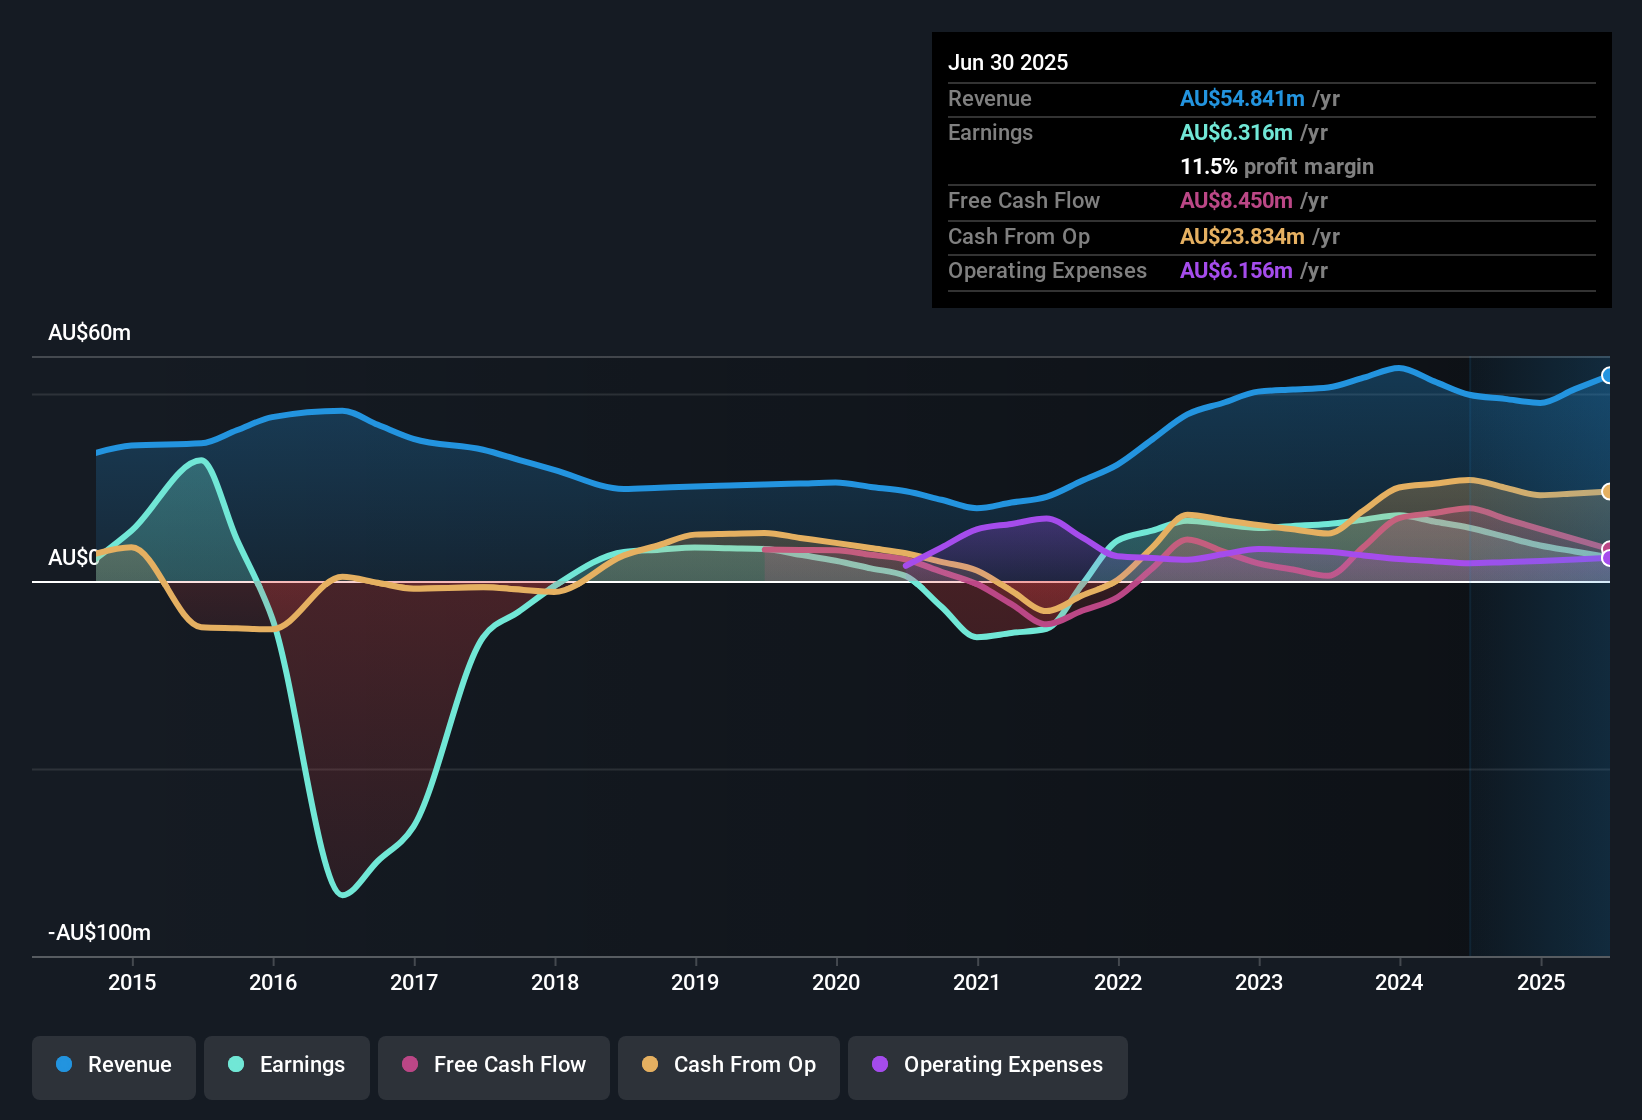Click the 2025 x-axis label
This screenshot has width=1642, height=1120.
1541,982
